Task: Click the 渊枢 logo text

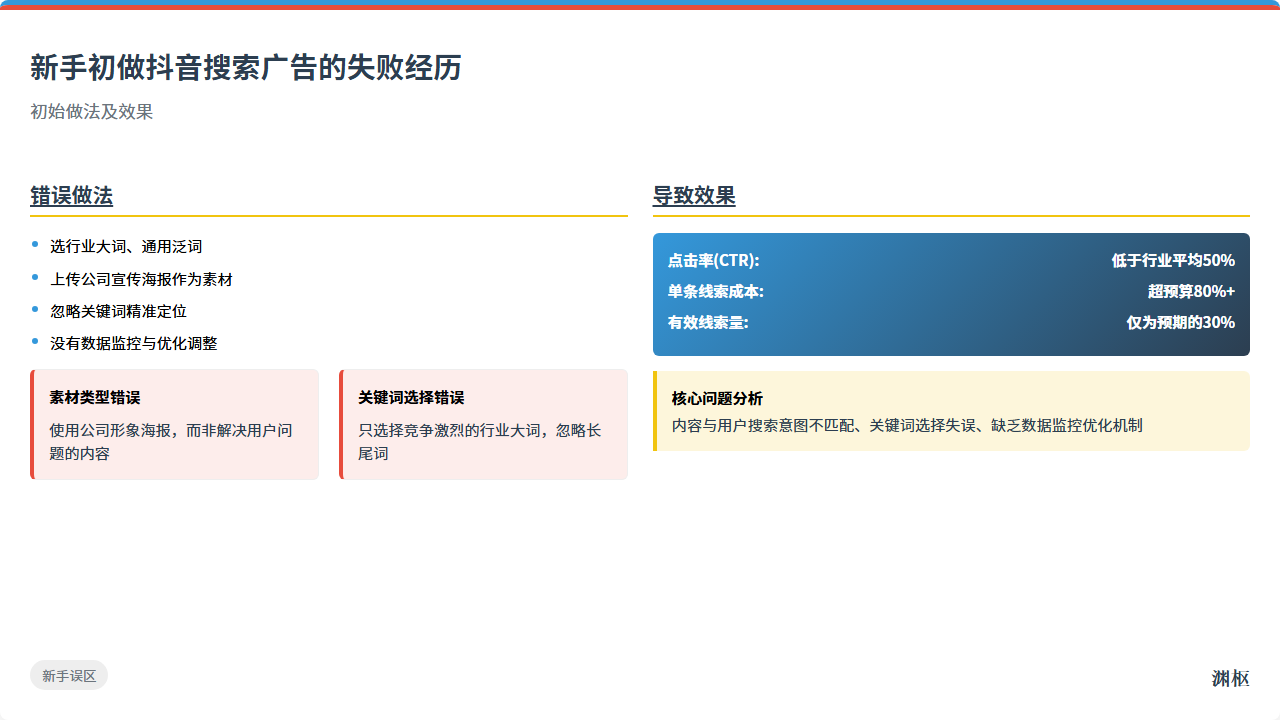Action: [1231, 679]
